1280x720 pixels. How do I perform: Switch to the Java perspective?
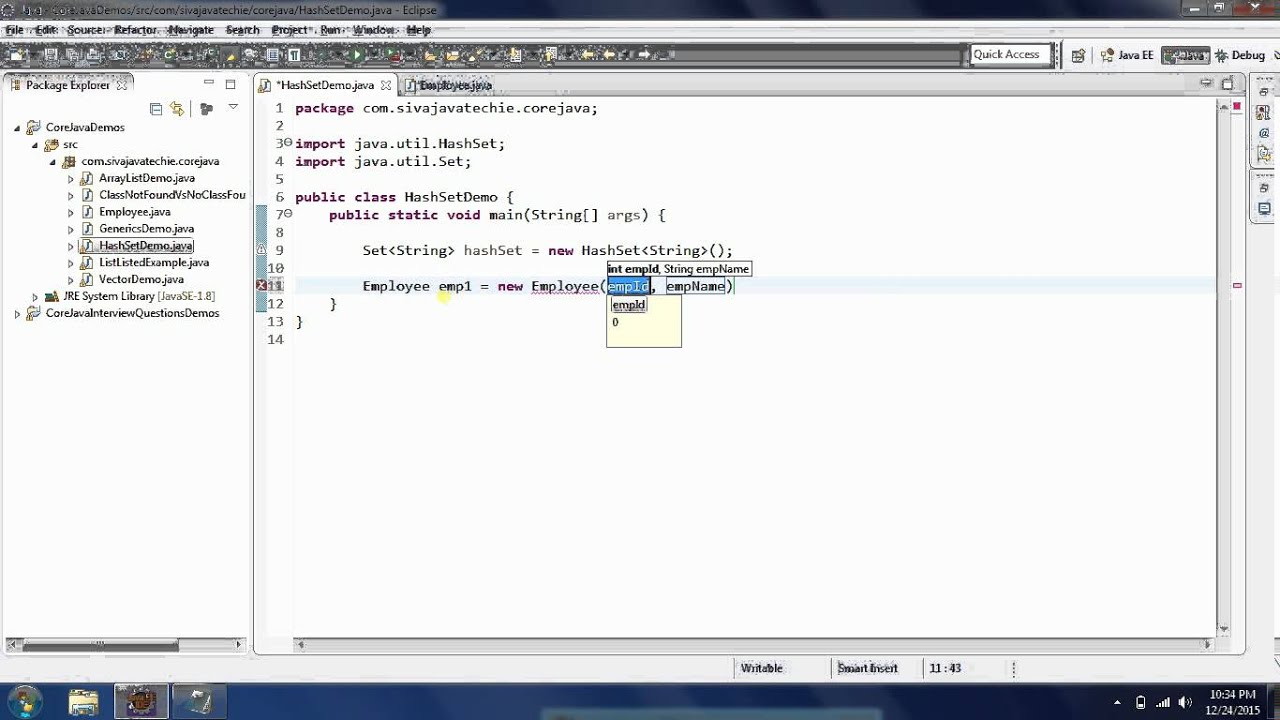(x=1186, y=56)
